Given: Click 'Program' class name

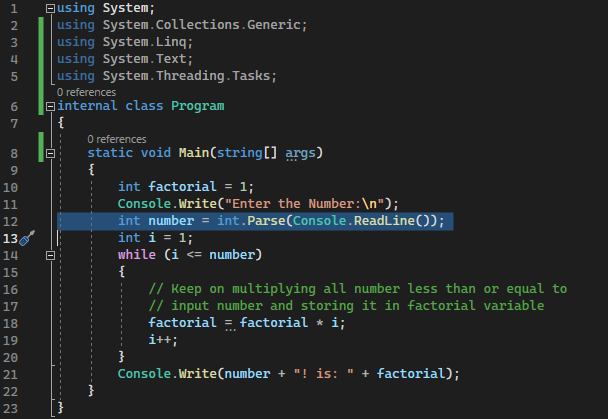Looking at the screenshot, I should [198, 106].
